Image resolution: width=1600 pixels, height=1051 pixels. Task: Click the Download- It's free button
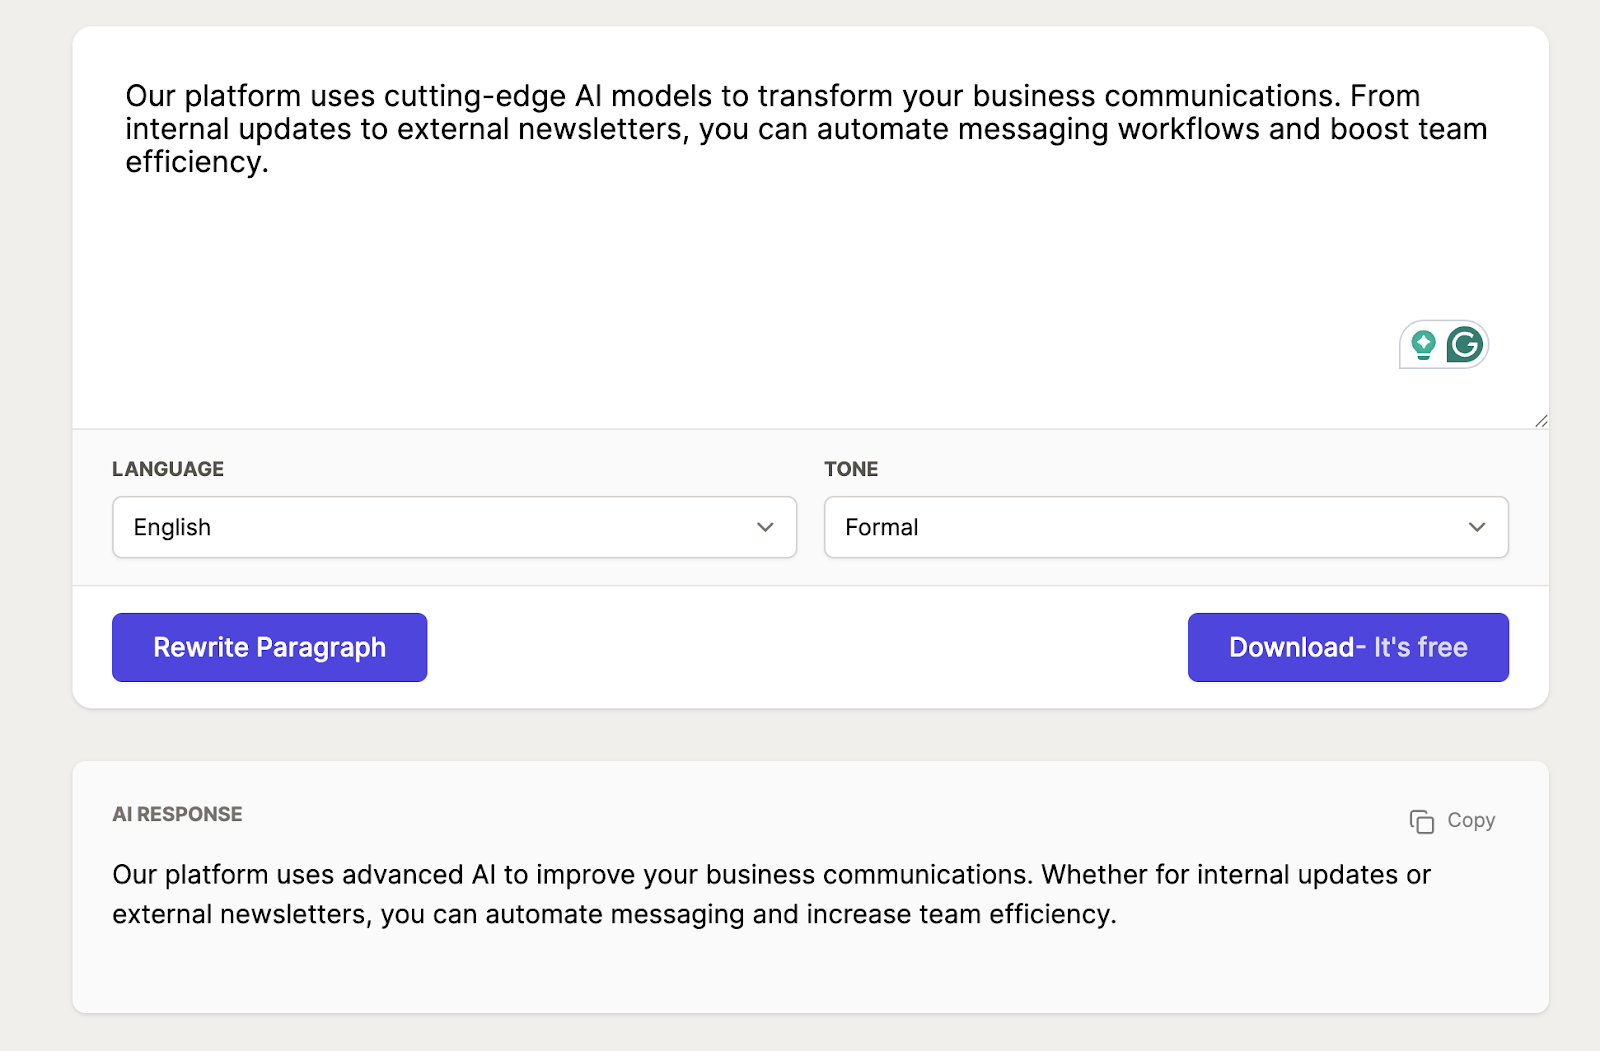(1348, 647)
